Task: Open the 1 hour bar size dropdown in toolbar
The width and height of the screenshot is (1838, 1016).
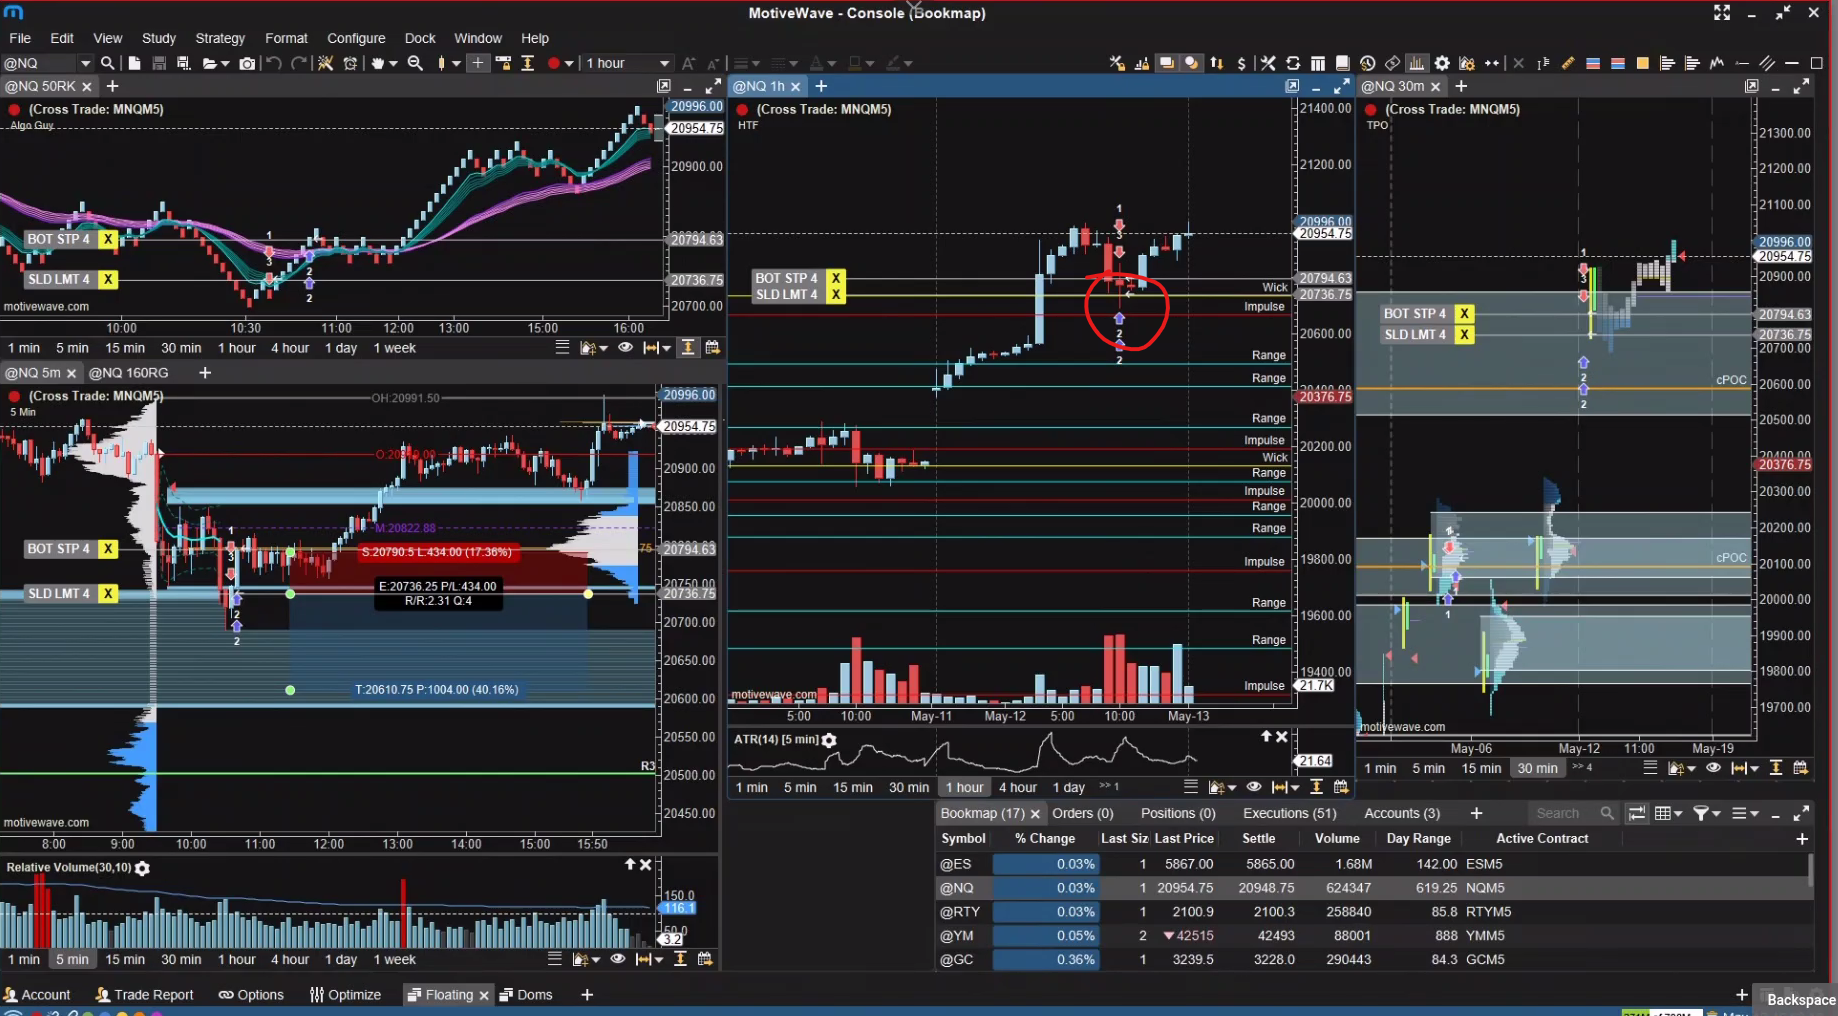Action: pyautogui.click(x=664, y=63)
